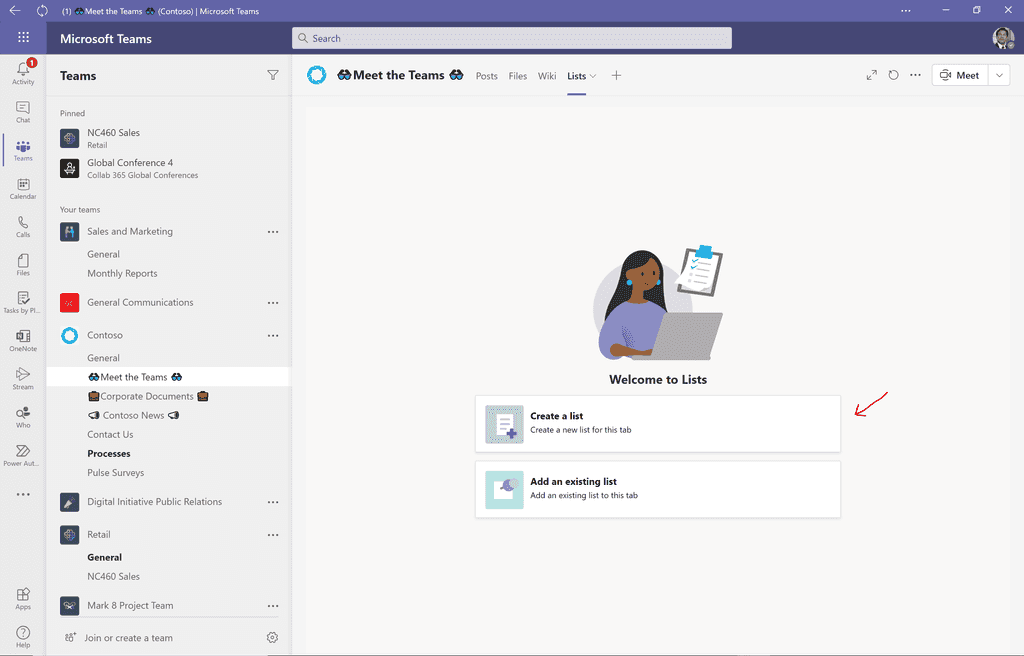Open the Who app
Screen dimensions: 1024x656
pyautogui.click(x=23, y=418)
